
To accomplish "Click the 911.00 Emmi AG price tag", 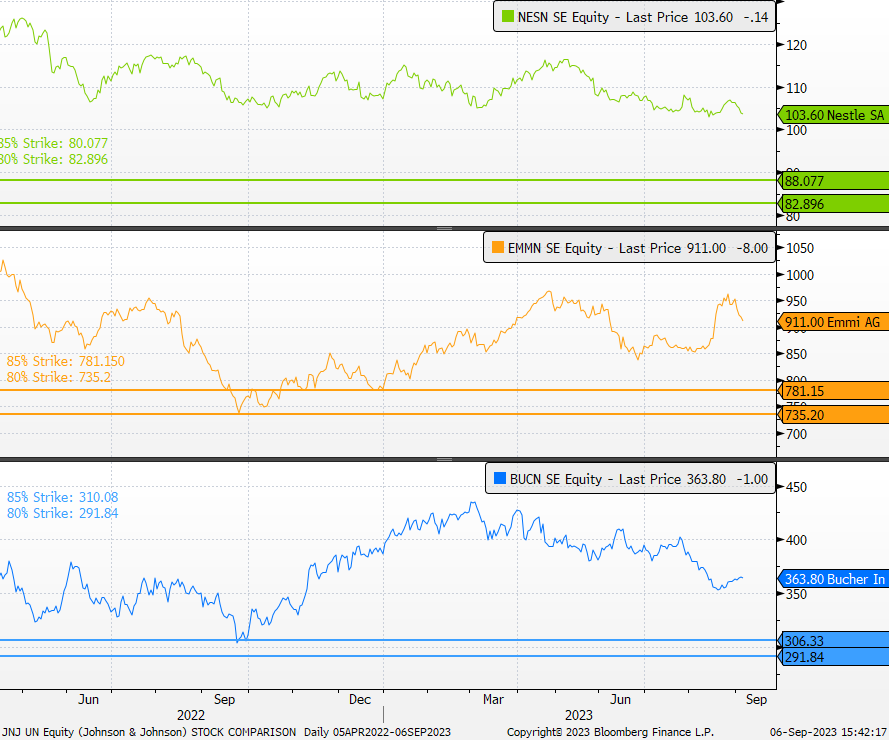I will coord(833,323).
